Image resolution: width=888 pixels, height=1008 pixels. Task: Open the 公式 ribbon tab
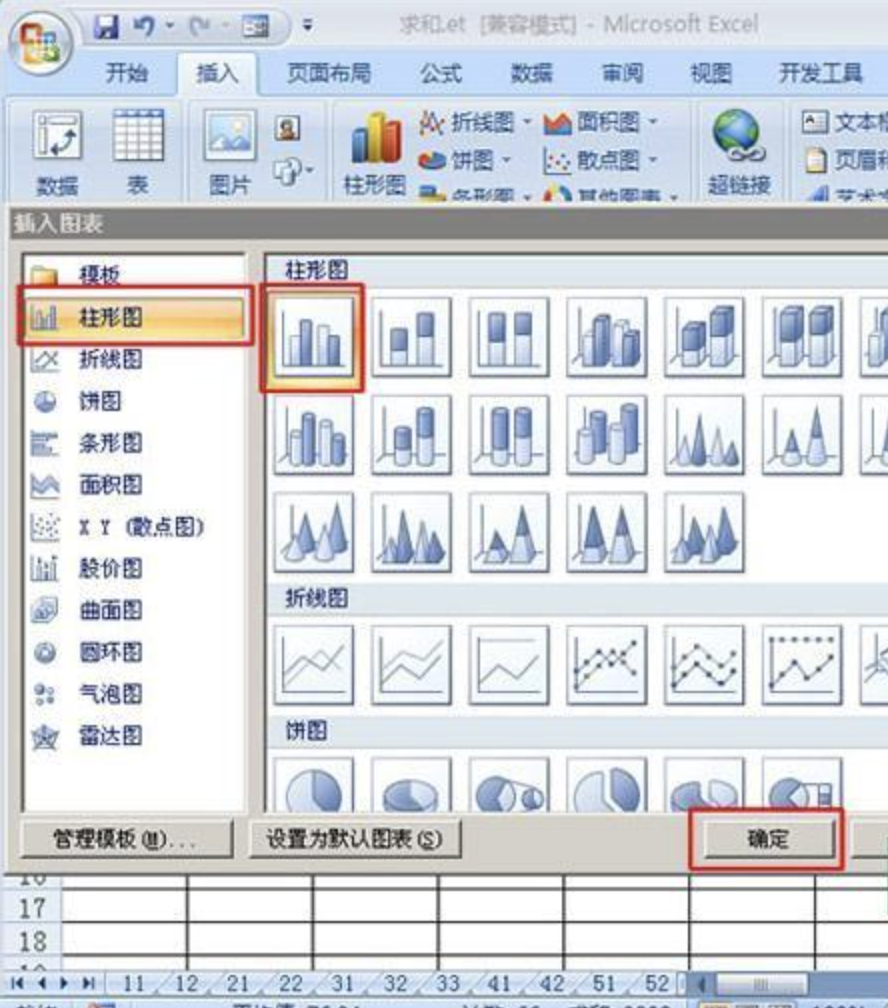440,73
